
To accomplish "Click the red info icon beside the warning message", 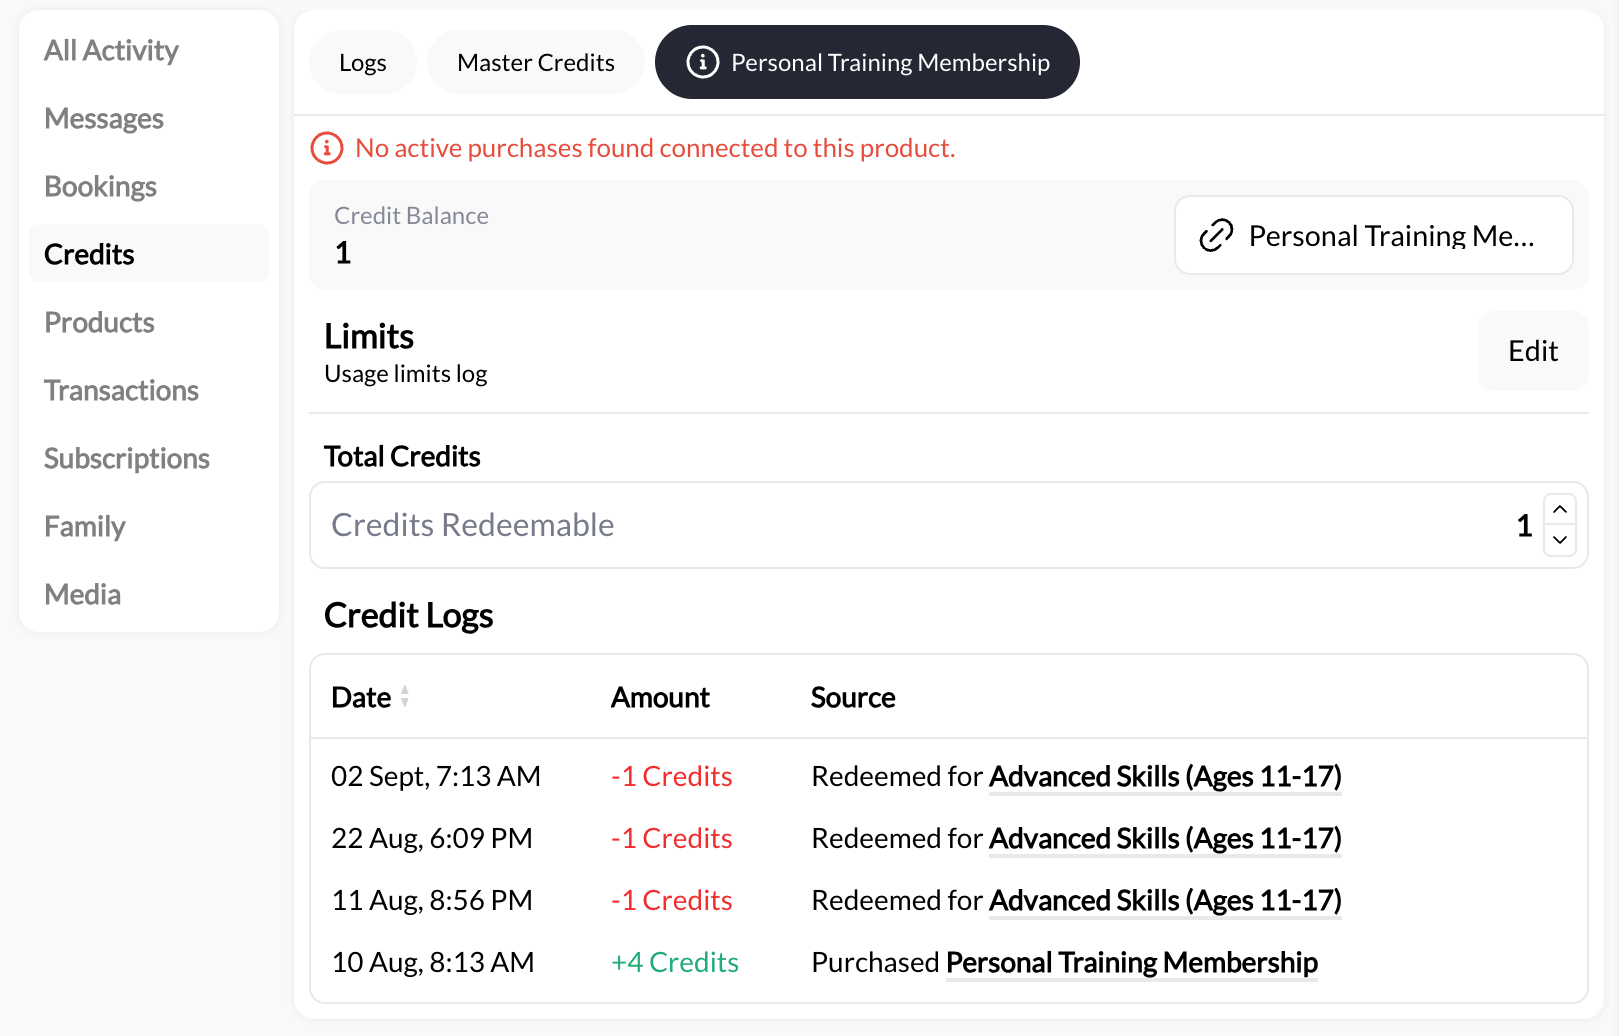I will tap(325, 147).
